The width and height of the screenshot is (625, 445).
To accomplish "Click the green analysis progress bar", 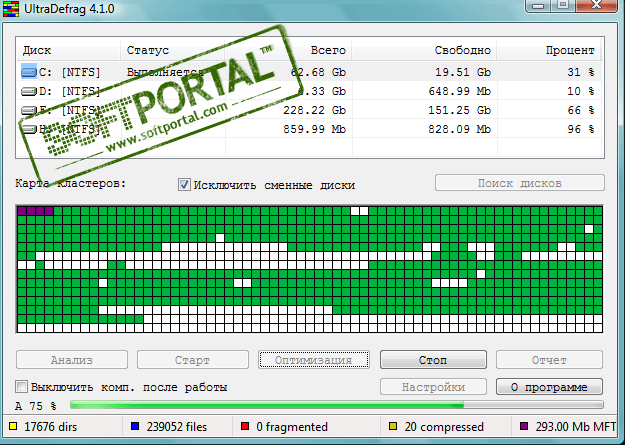I will tap(337, 405).
